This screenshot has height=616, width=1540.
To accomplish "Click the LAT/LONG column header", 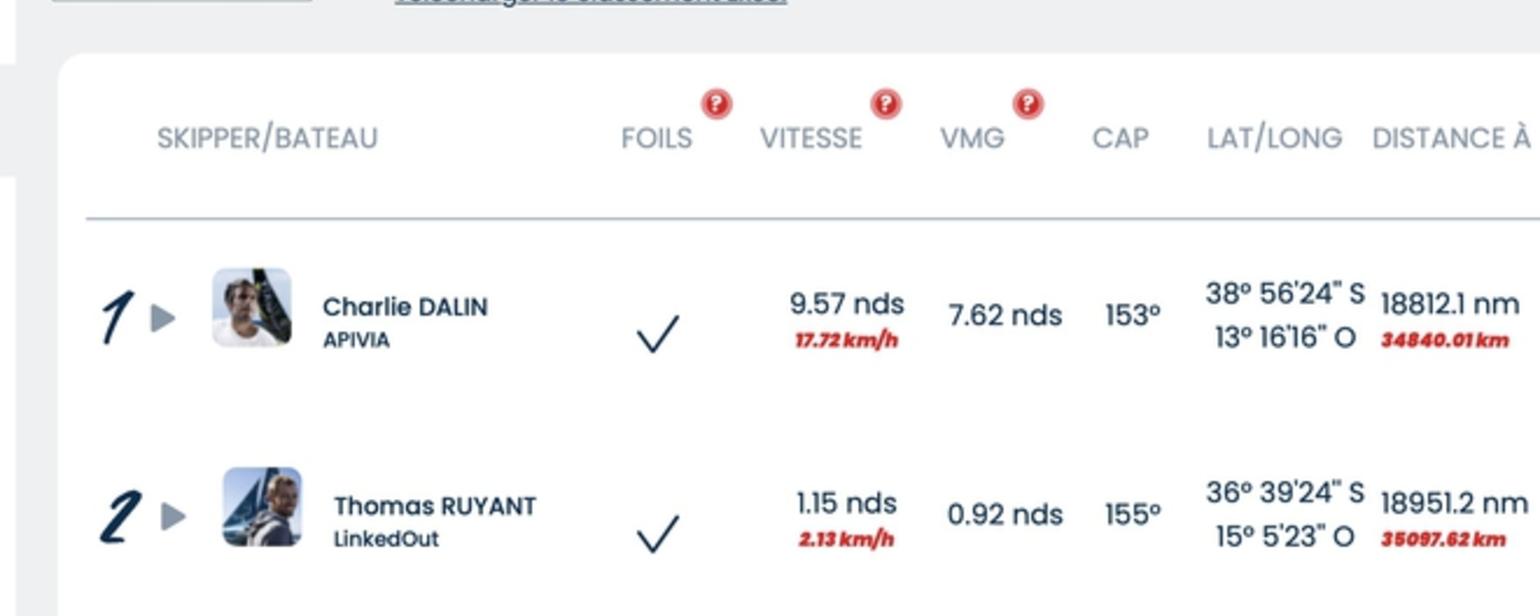I will (1274, 138).
